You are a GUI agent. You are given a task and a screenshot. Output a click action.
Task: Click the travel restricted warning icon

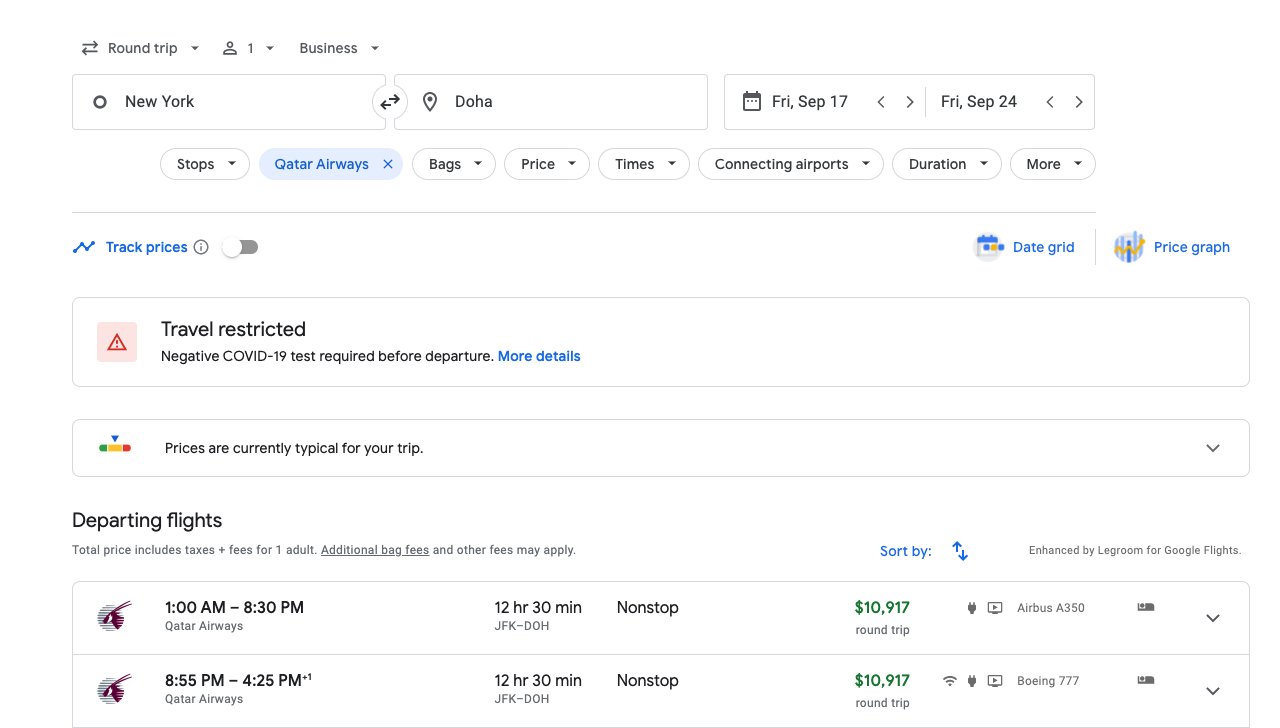coord(117,342)
